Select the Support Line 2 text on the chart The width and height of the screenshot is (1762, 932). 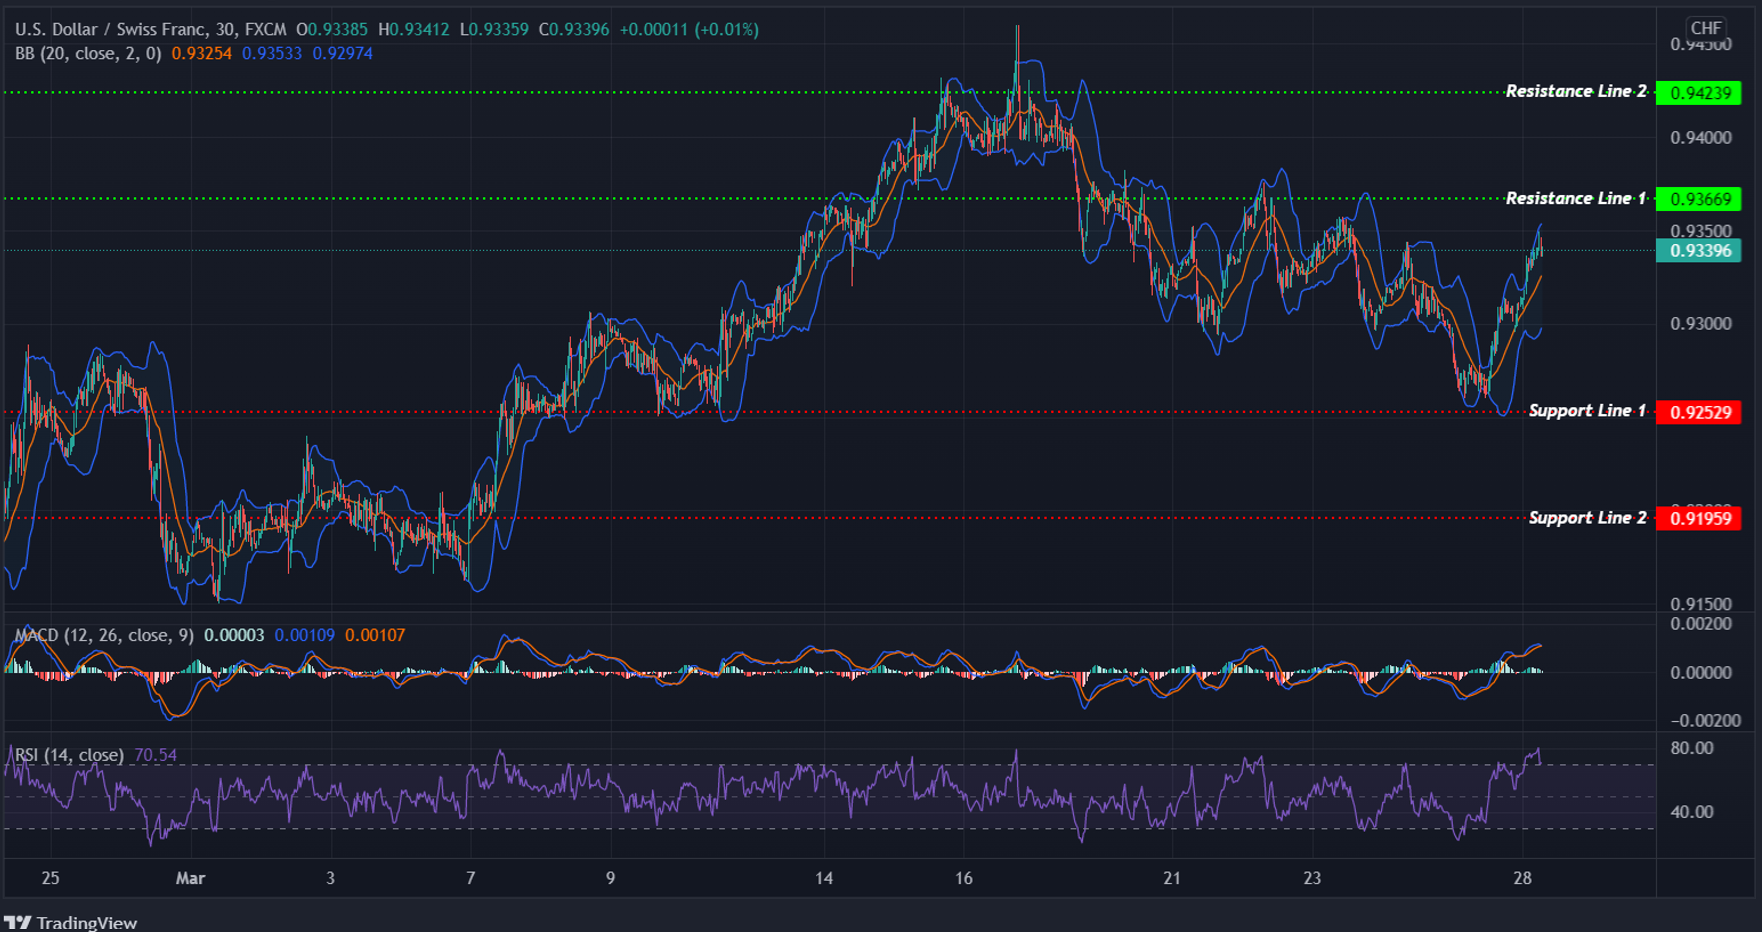coord(1587,517)
